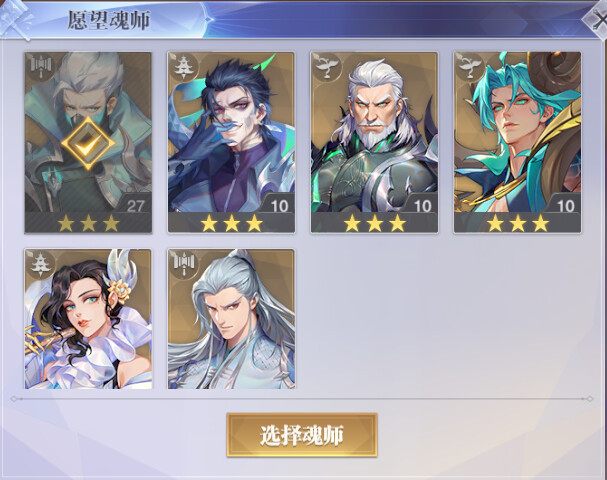Screen dimensions: 607x480
Task: Click tower class icon on black-haired lady card
Action: click(x=39, y=264)
